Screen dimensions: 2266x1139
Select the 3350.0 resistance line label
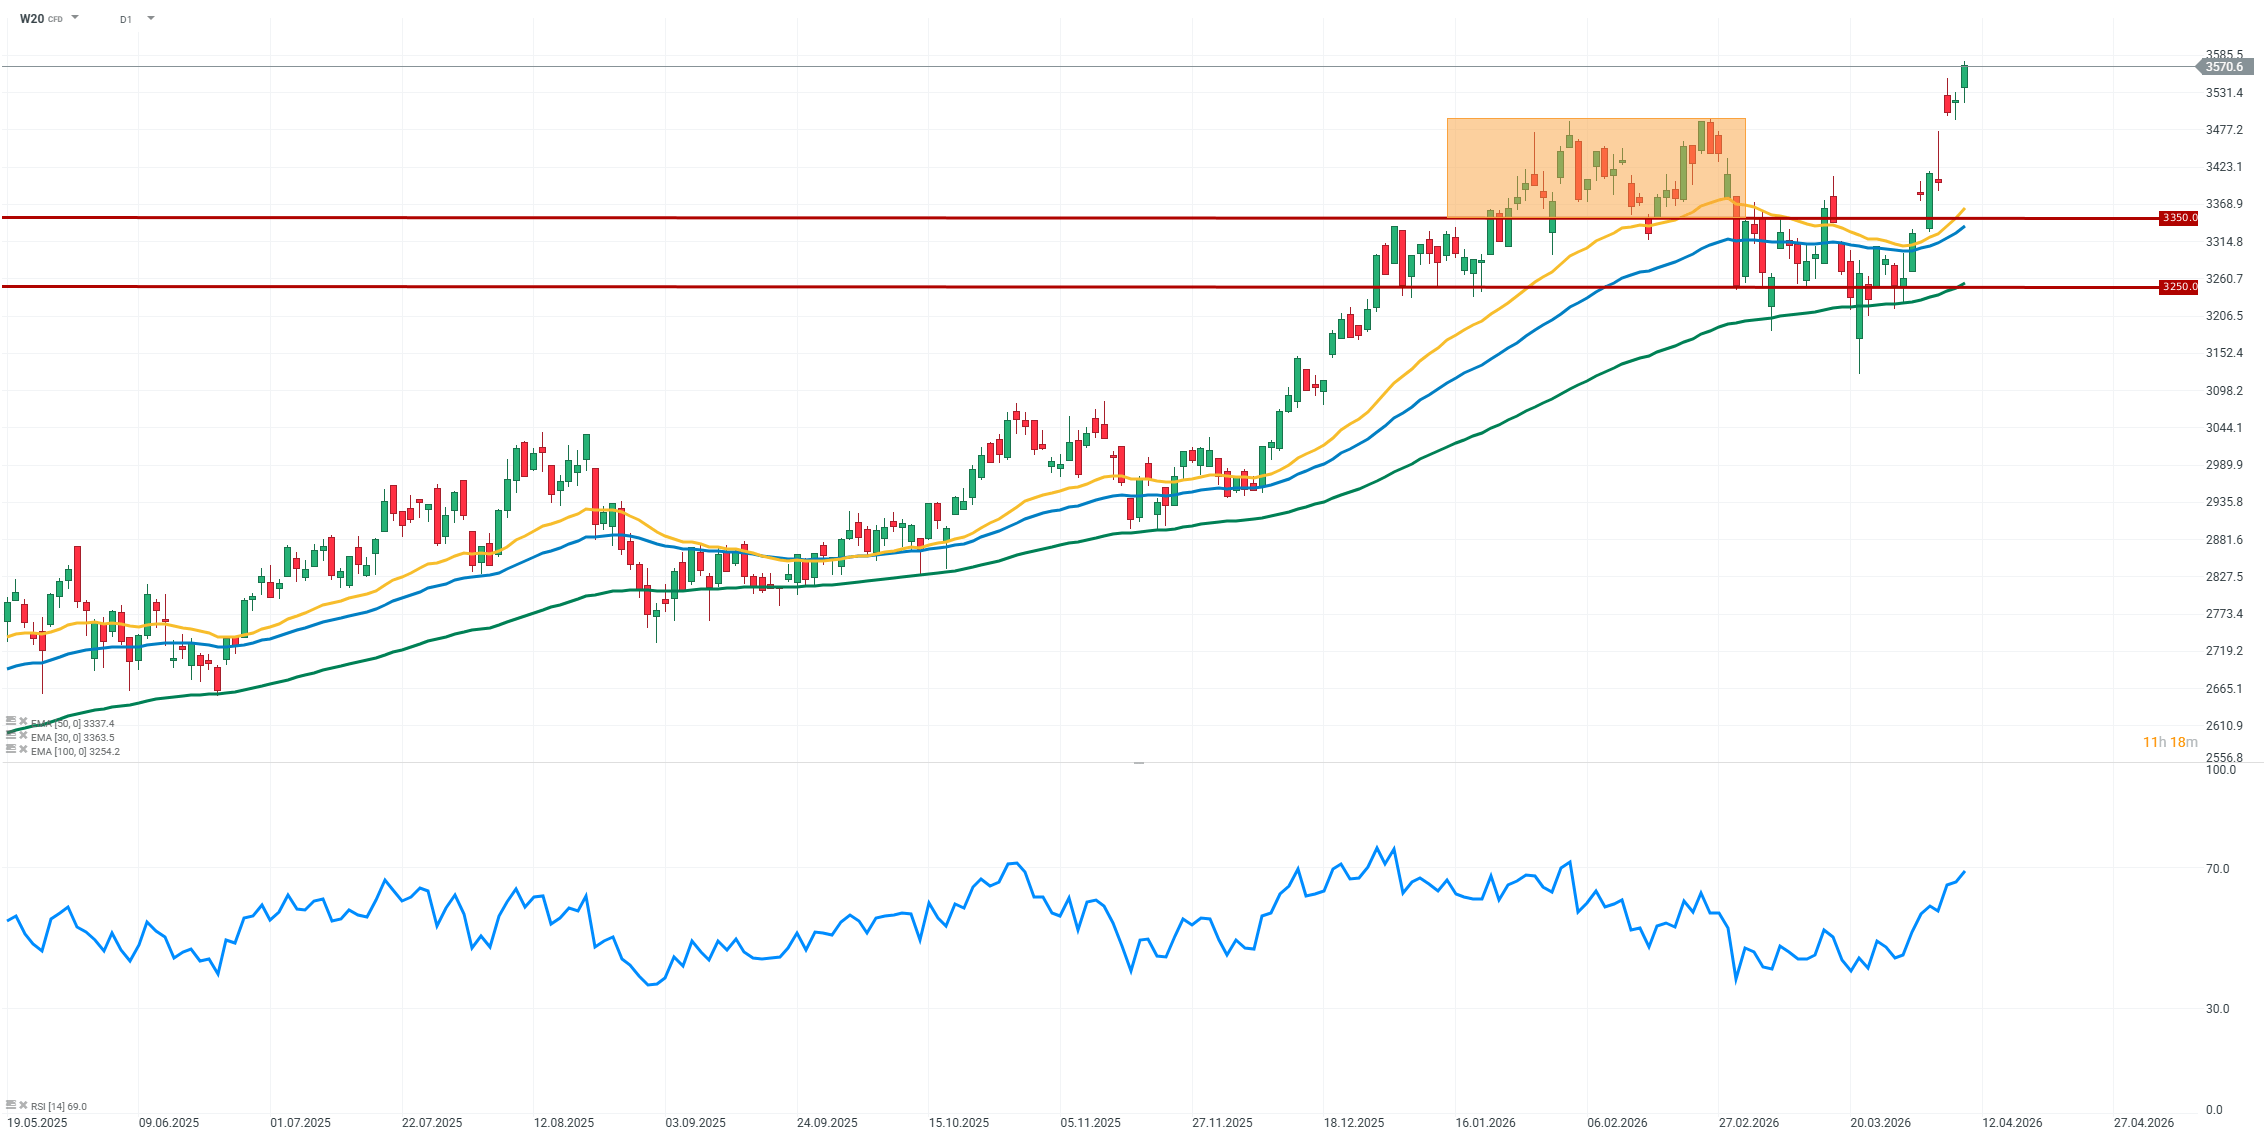click(2179, 218)
